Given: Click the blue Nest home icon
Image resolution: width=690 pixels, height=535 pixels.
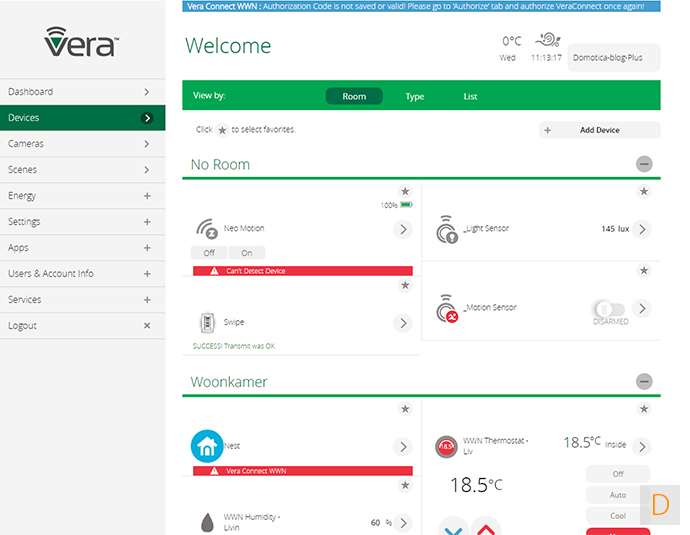Looking at the screenshot, I should [206, 446].
